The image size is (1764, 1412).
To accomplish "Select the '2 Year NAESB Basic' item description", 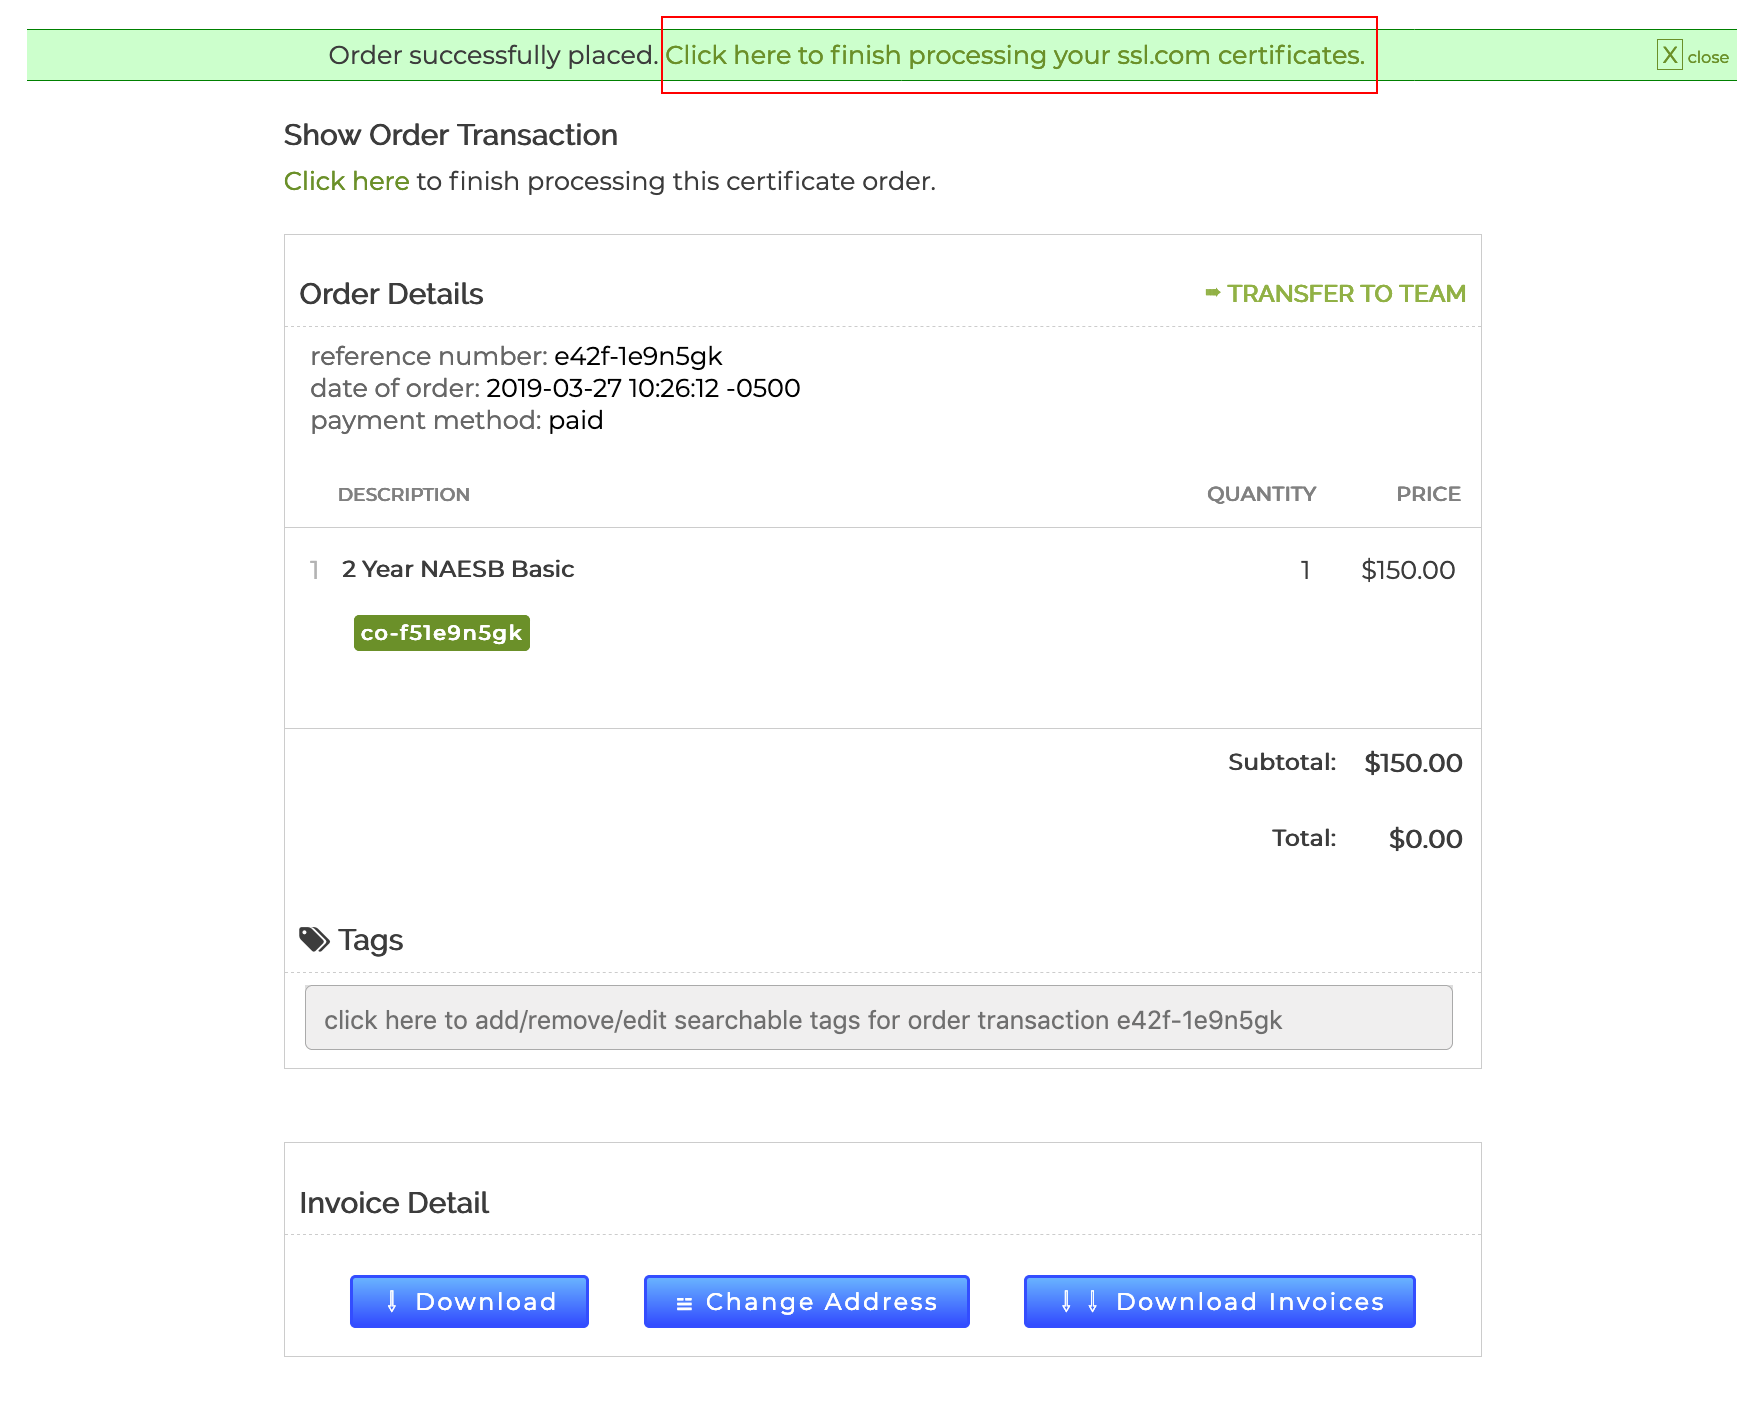I will click(x=458, y=569).
